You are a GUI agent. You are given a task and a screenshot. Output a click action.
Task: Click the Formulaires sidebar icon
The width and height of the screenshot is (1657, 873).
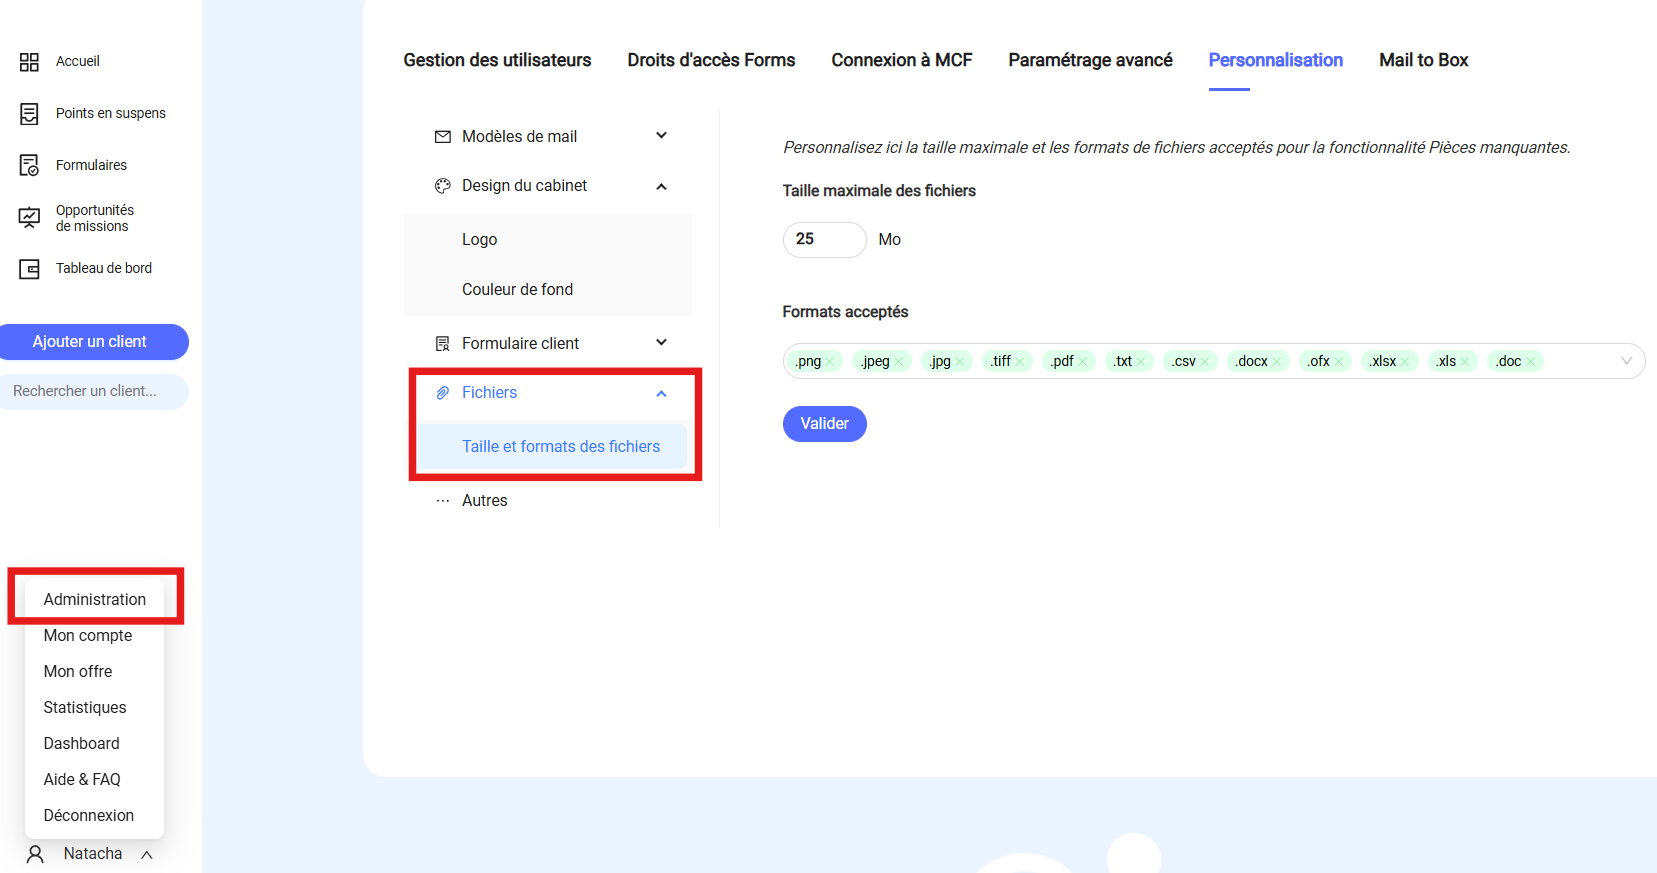tap(29, 165)
